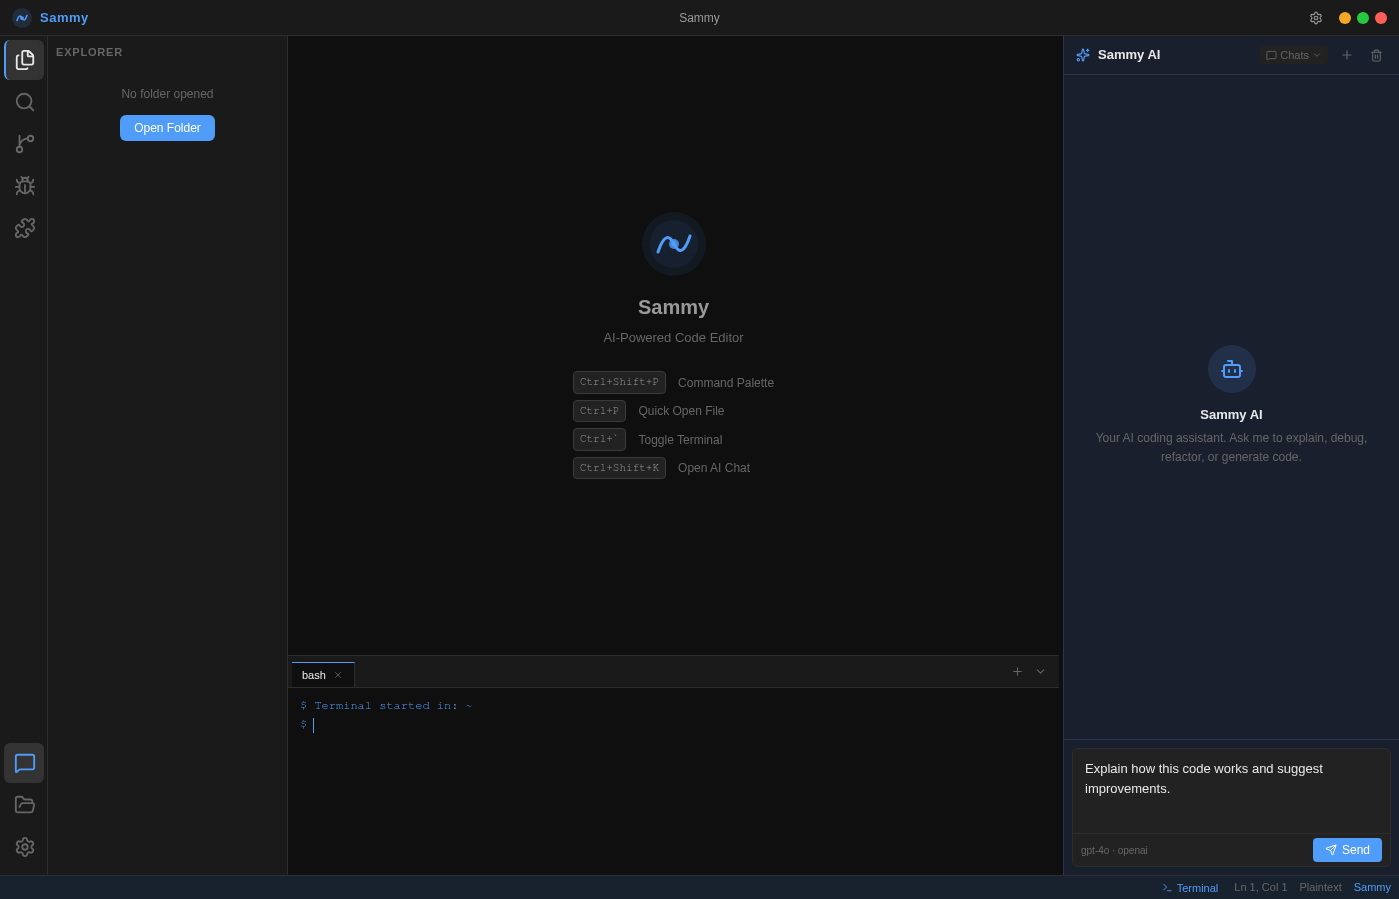
Task: Click the title bar settings gear
Action: (x=1316, y=18)
